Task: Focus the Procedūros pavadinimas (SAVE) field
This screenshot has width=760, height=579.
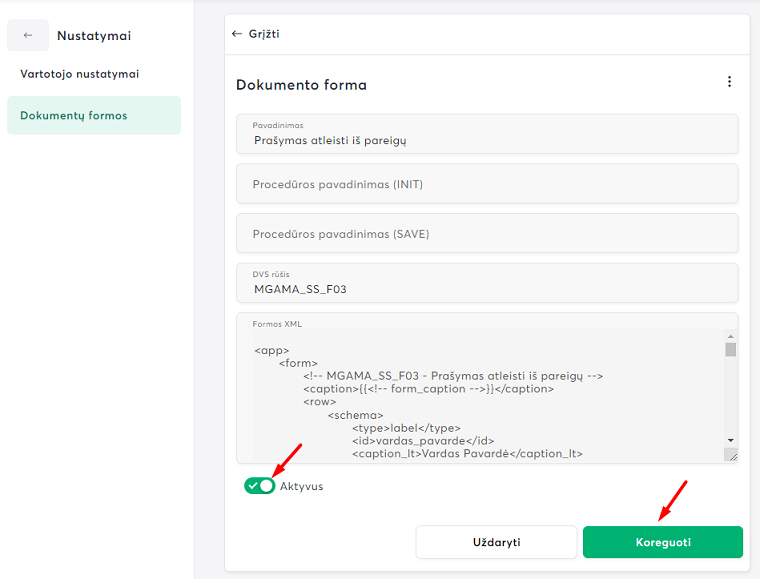Action: [x=487, y=234]
